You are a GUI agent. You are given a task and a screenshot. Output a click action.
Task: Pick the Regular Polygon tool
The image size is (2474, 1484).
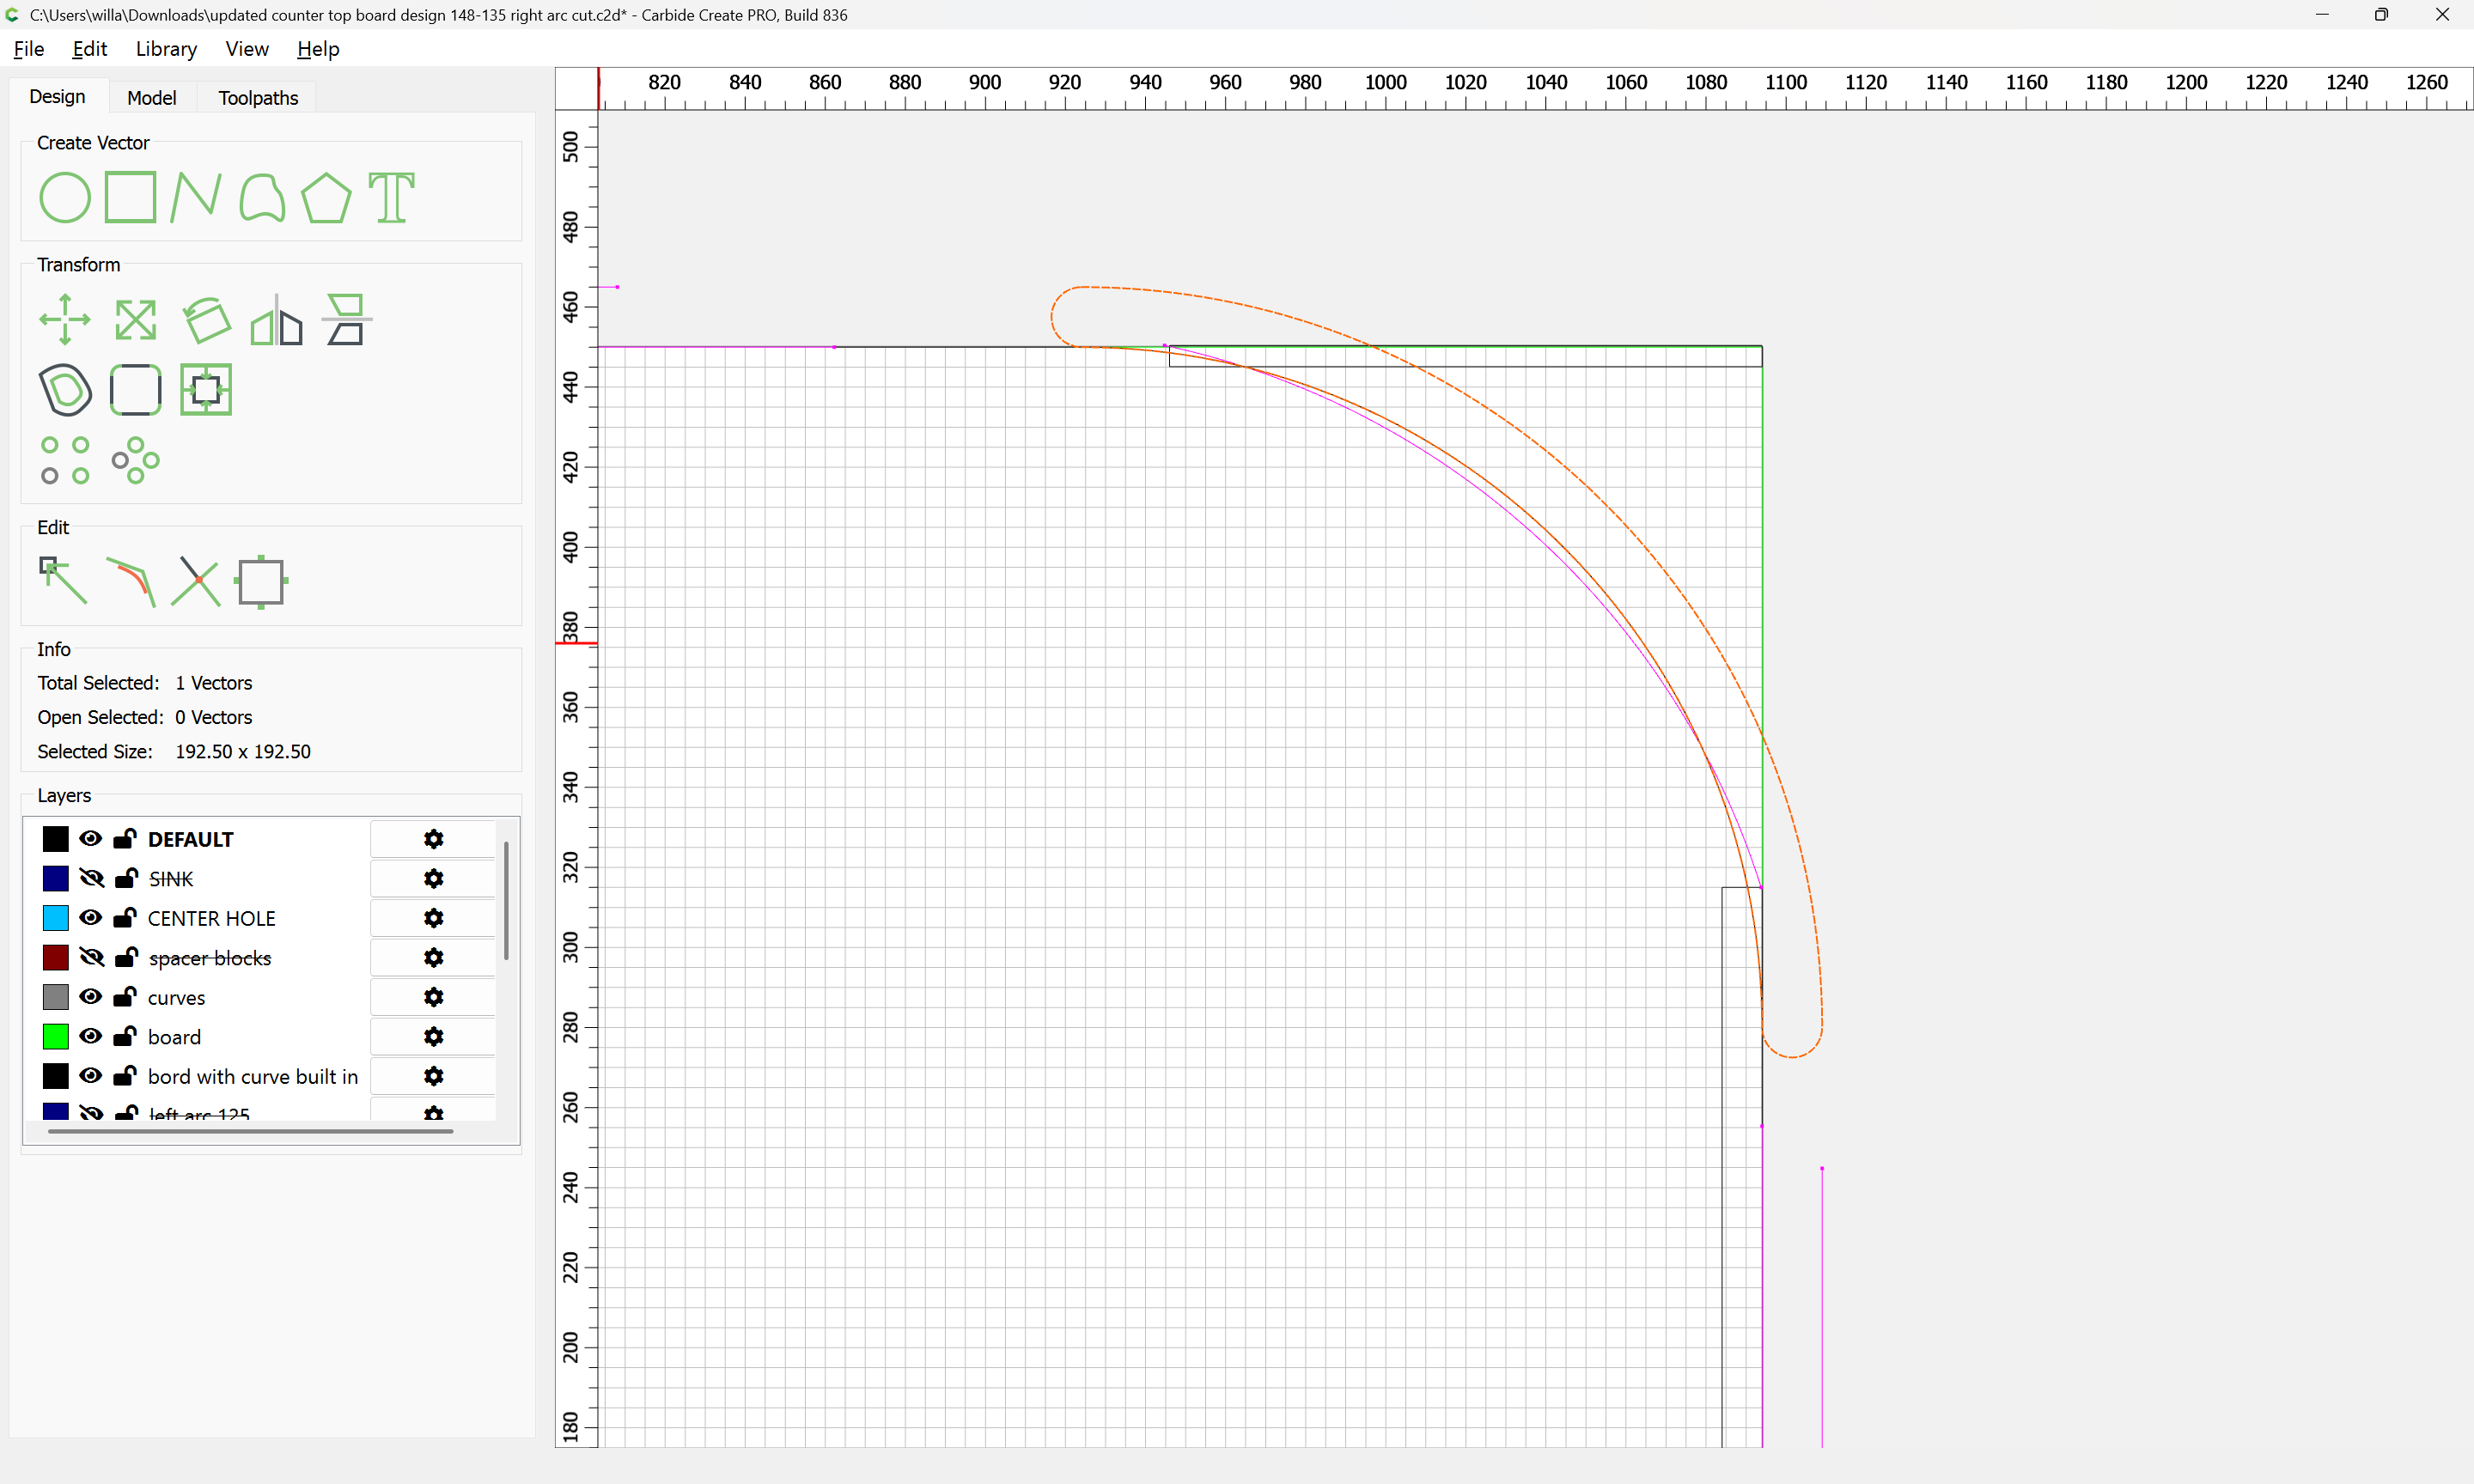pyautogui.click(x=326, y=197)
